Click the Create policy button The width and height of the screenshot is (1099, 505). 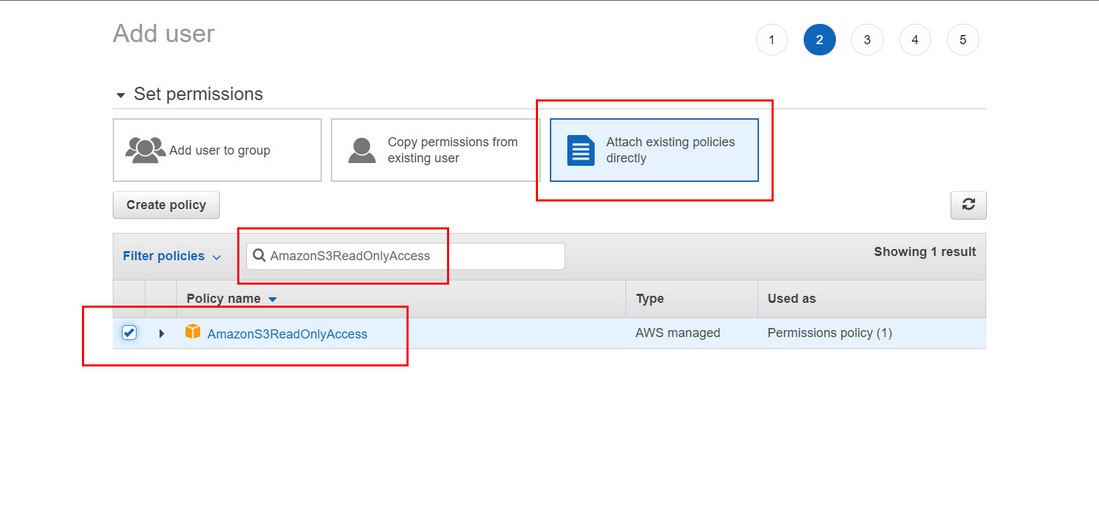(166, 205)
